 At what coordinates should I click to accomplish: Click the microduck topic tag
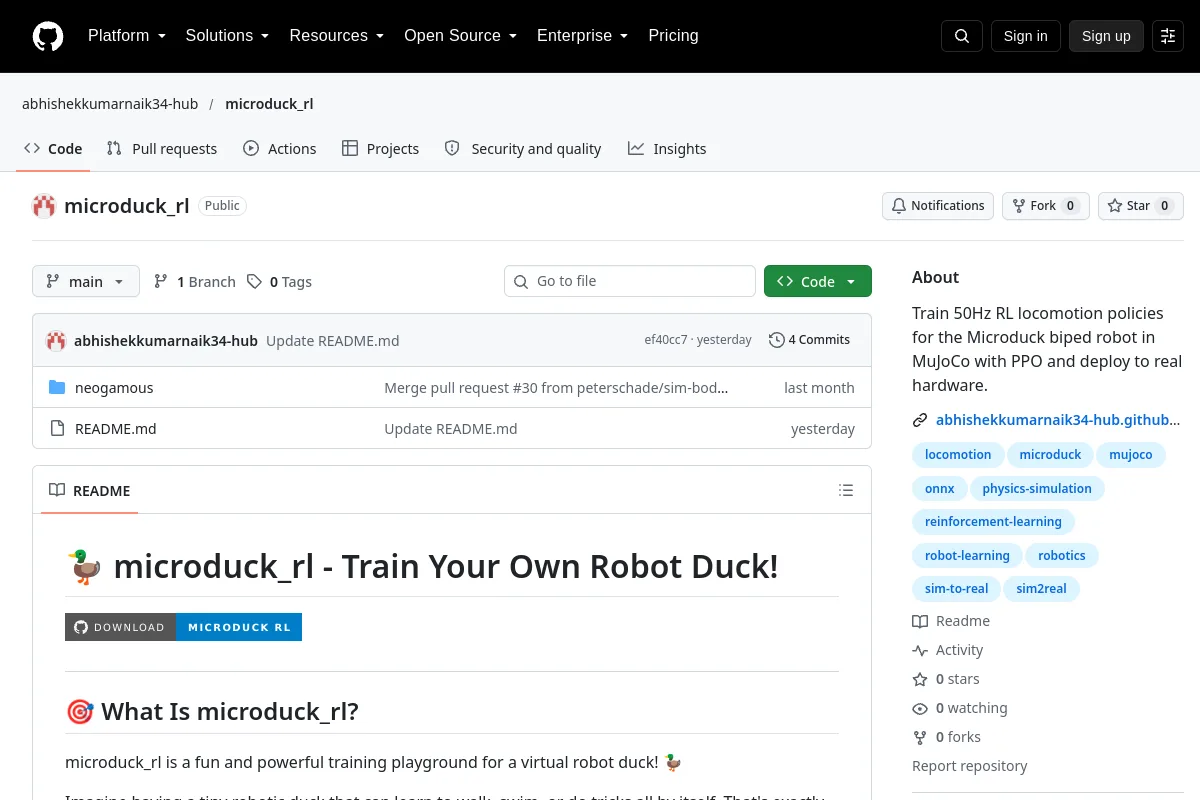(x=1050, y=455)
